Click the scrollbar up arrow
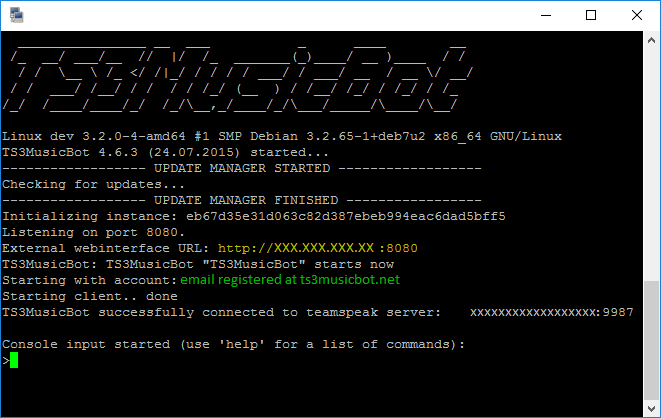This screenshot has width=661, height=418. click(651, 39)
